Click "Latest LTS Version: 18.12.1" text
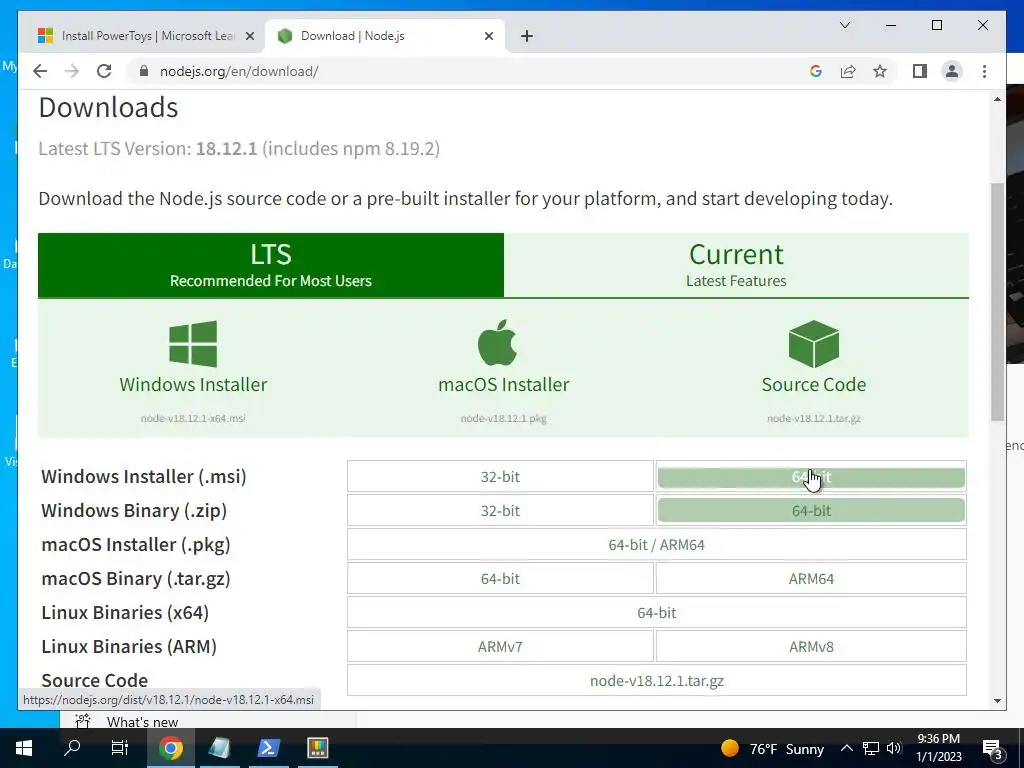 [x=148, y=149]
